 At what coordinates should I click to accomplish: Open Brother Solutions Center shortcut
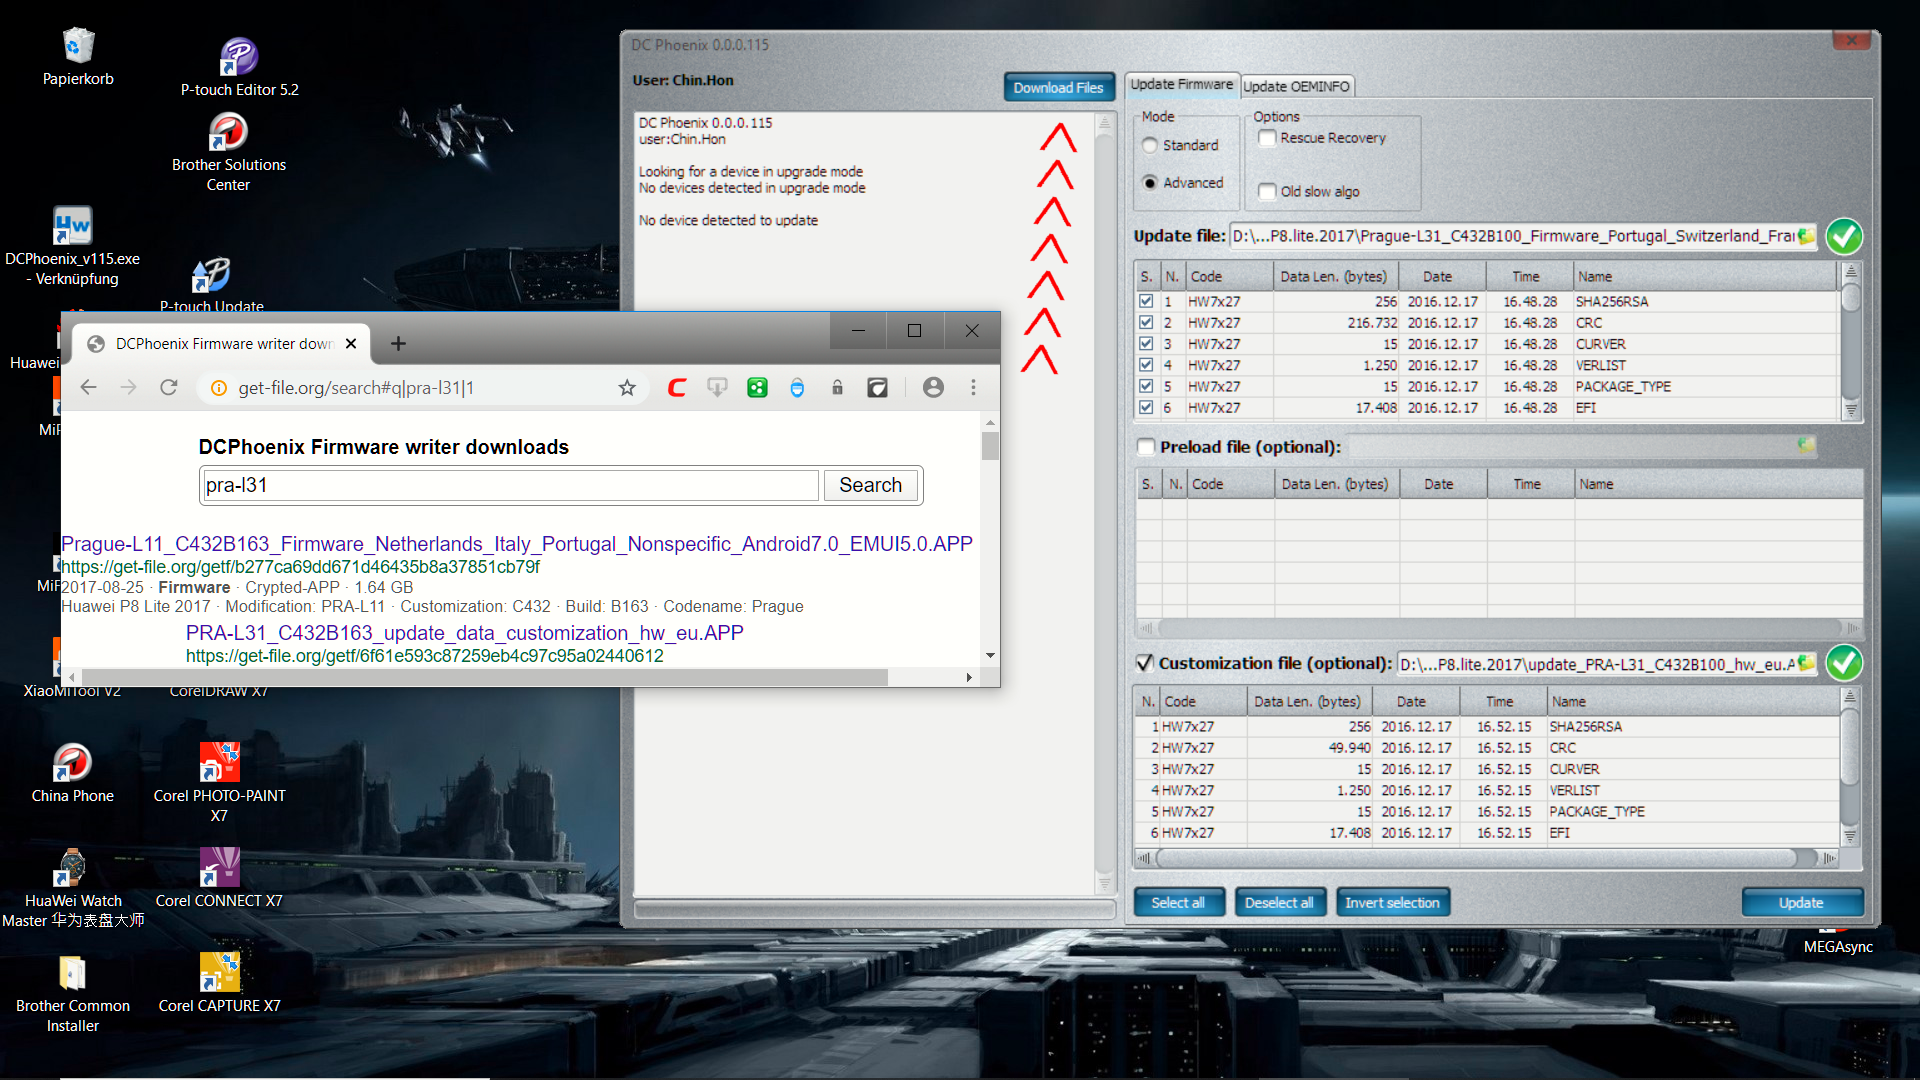point(228,152)
